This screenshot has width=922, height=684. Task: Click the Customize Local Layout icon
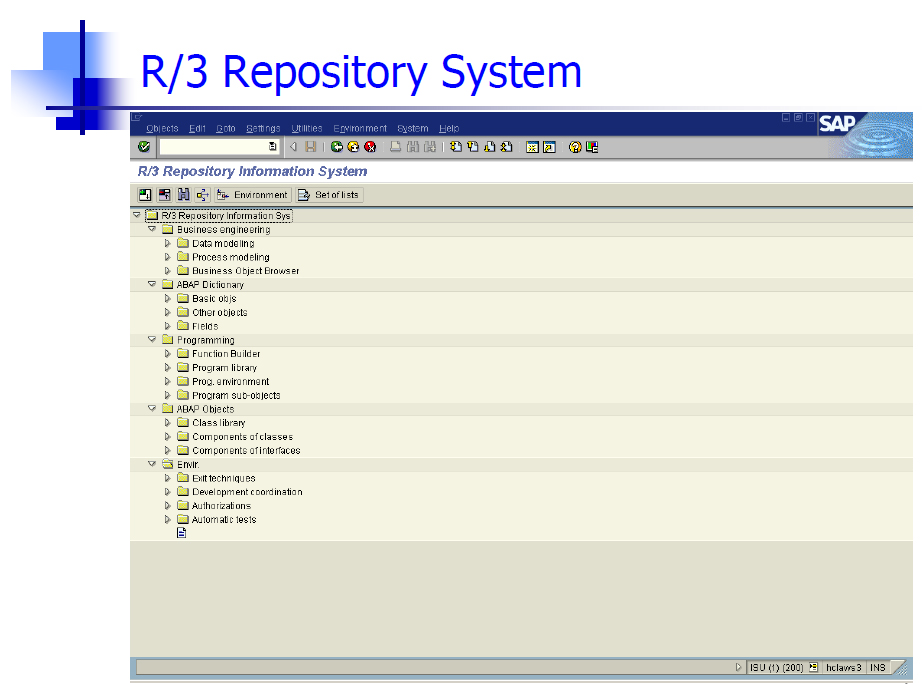click(592, 146)
